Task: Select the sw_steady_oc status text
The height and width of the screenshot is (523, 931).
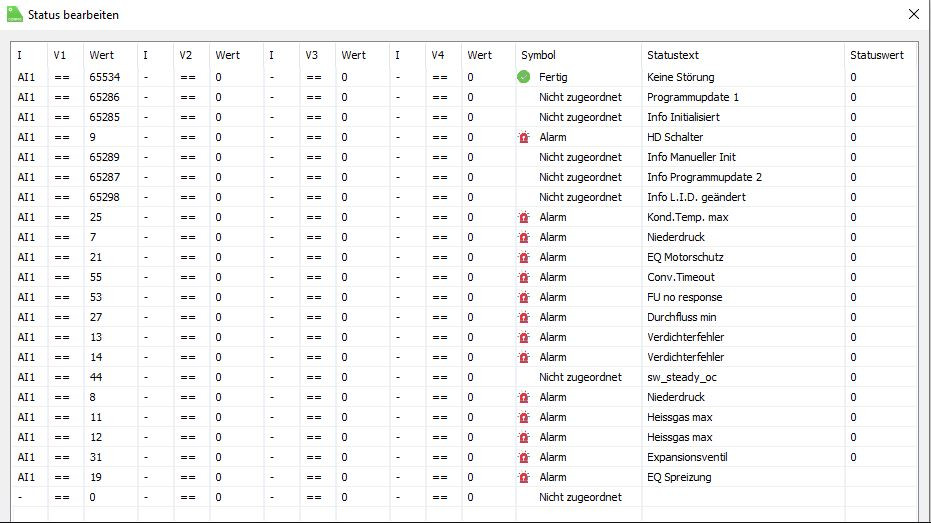Action: click(682, 378)
